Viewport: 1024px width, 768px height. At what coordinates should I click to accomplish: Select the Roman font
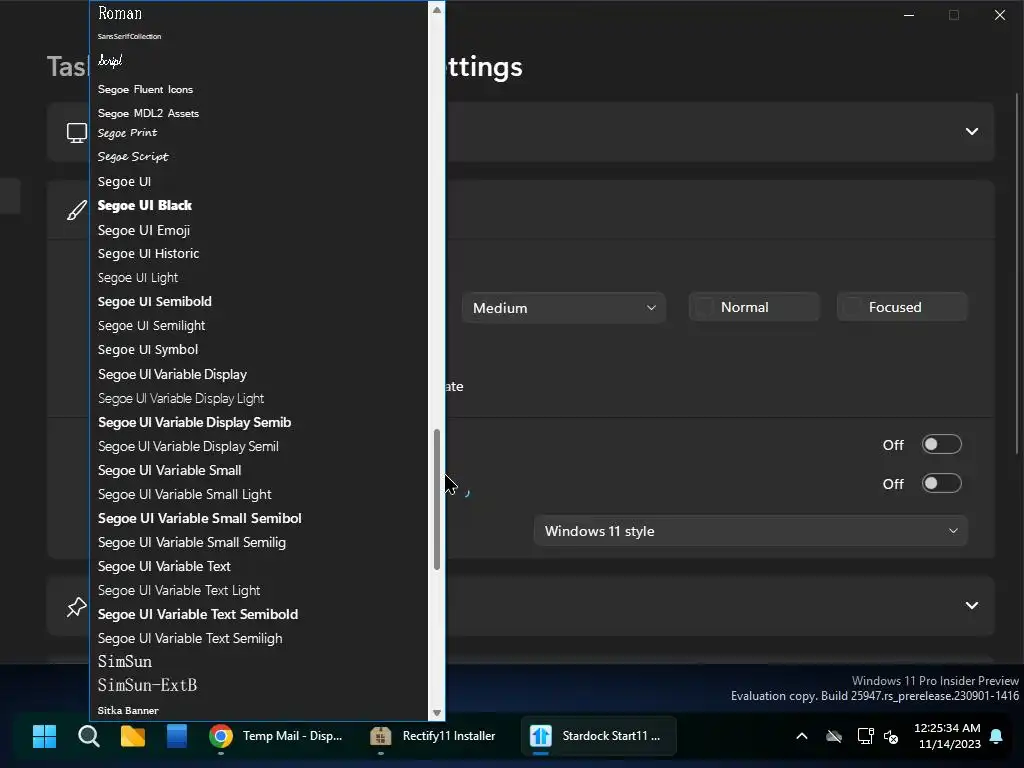pos(259,13)
